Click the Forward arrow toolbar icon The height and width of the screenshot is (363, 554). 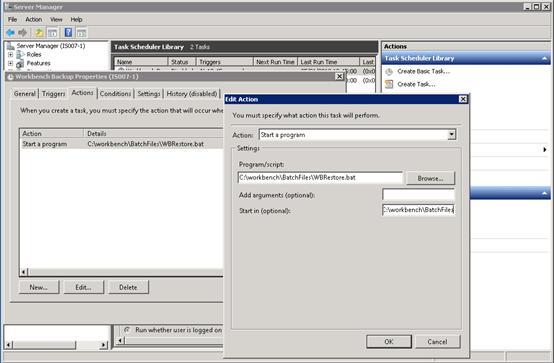pyautogui.click(x=22, y=33)
